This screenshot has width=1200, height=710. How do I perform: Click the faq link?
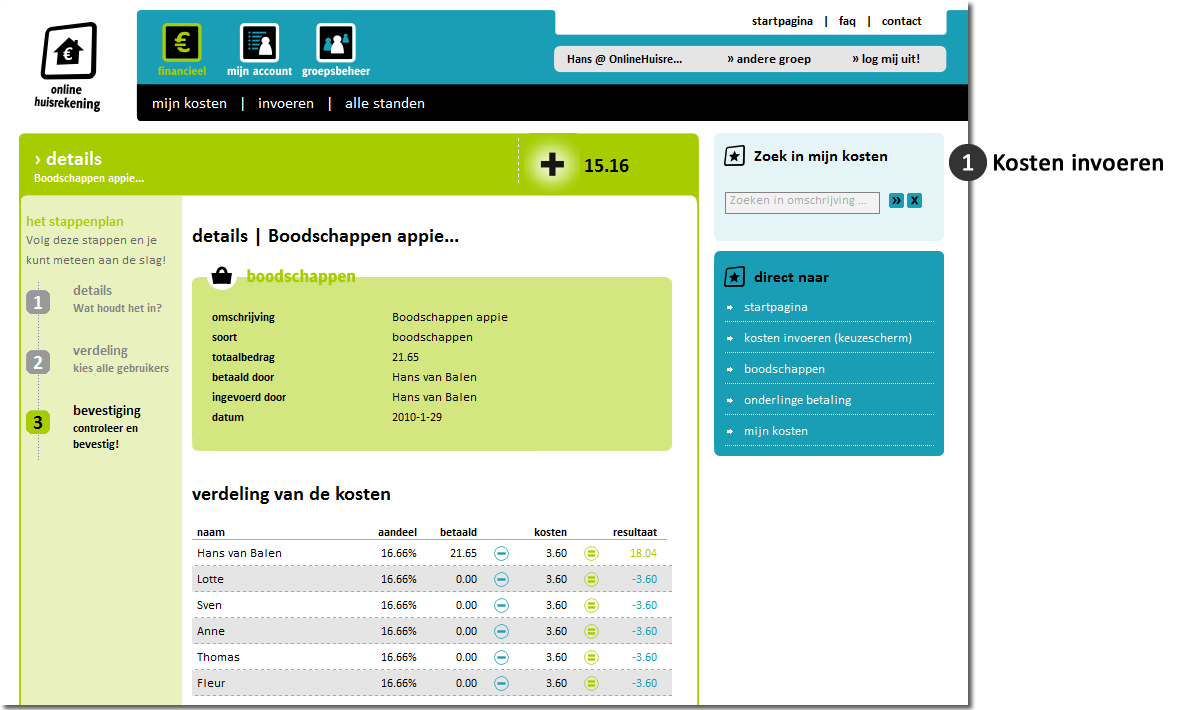point(847,21)
